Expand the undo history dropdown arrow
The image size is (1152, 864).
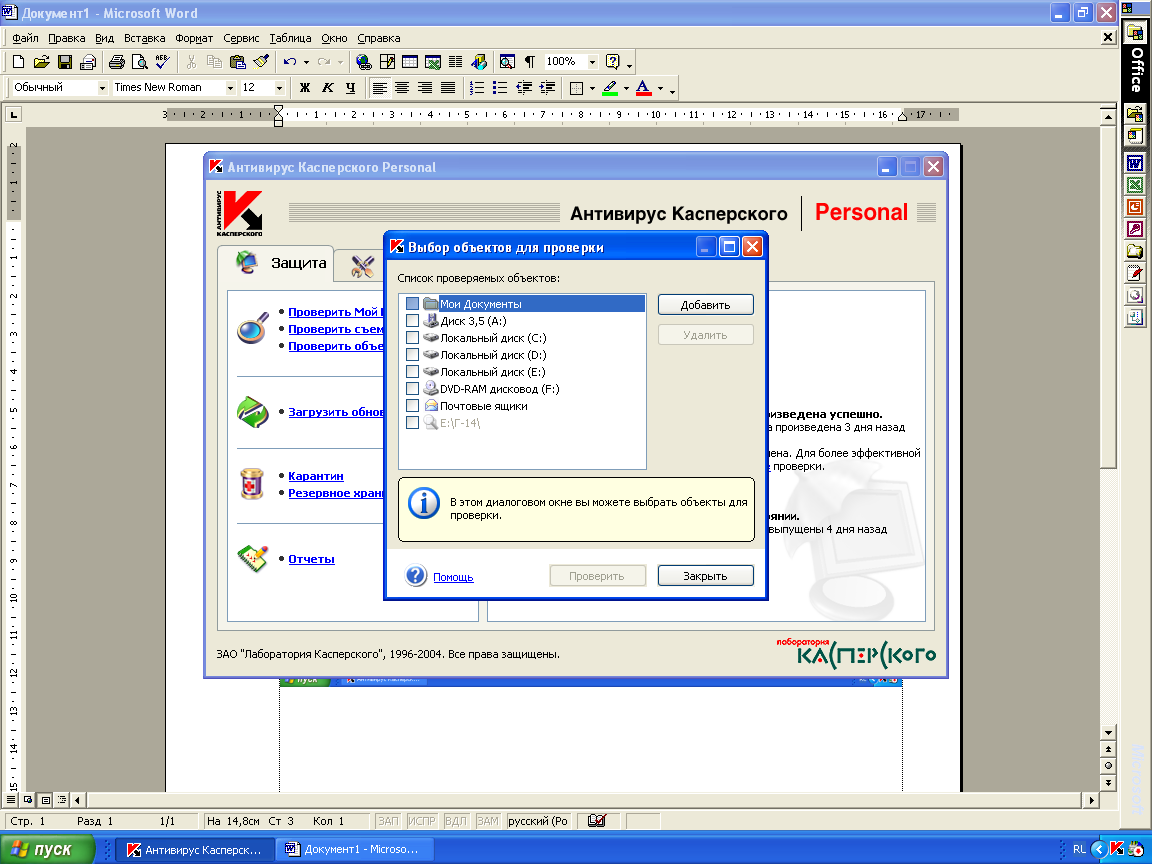click(x=306, y=62)
